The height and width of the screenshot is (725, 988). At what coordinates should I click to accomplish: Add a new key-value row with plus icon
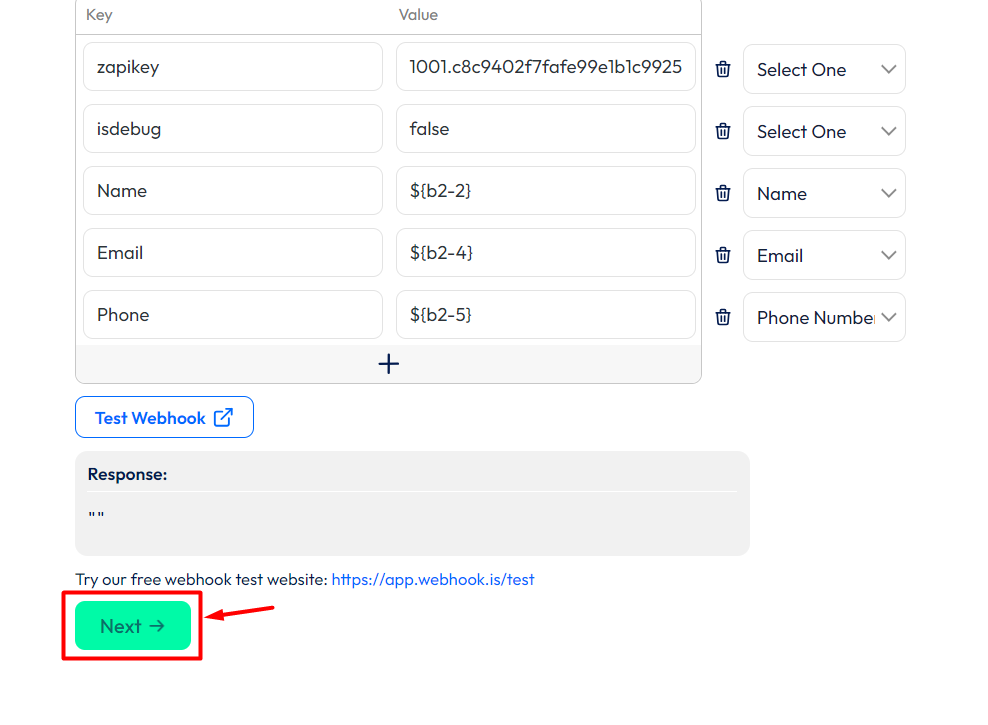388,364
